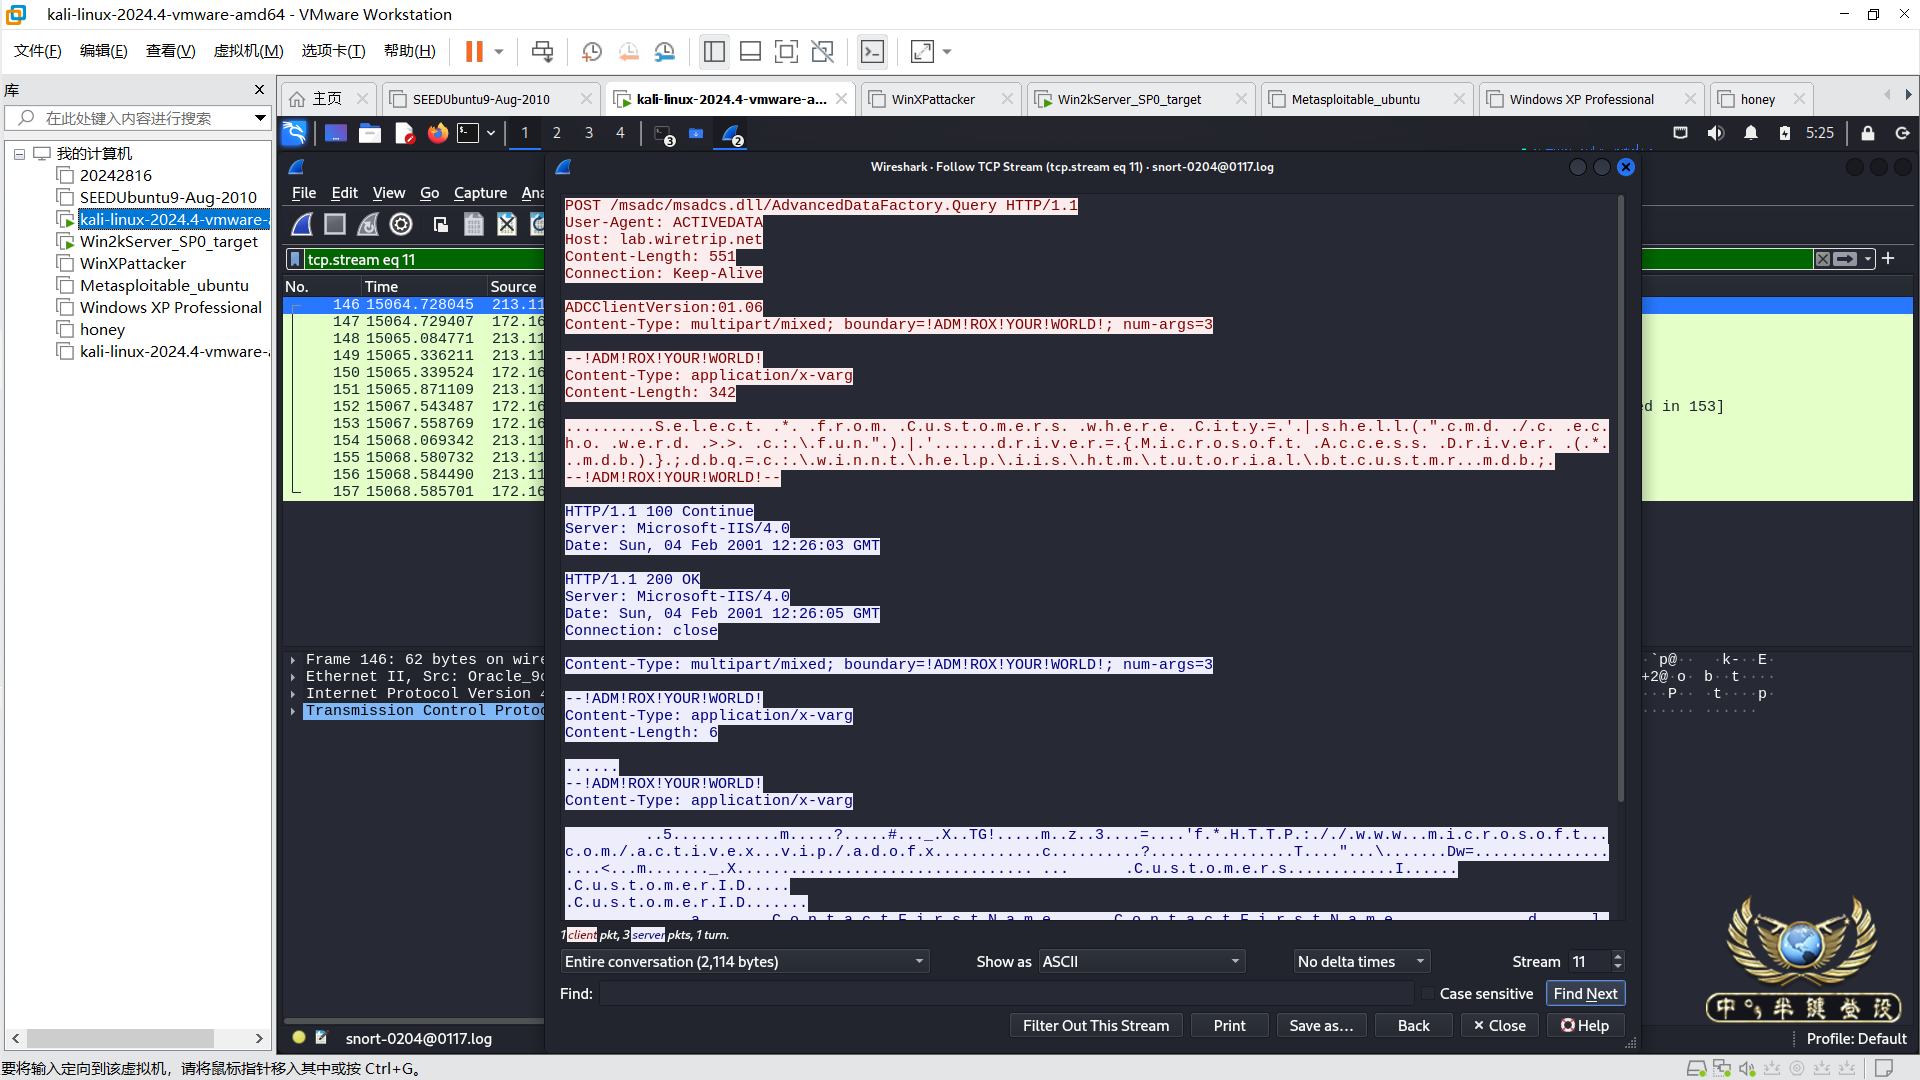This screenshot has height=1080, width=1920.
Task: Collapse the My Computer library tree
Action: click(x=19, y=154)
